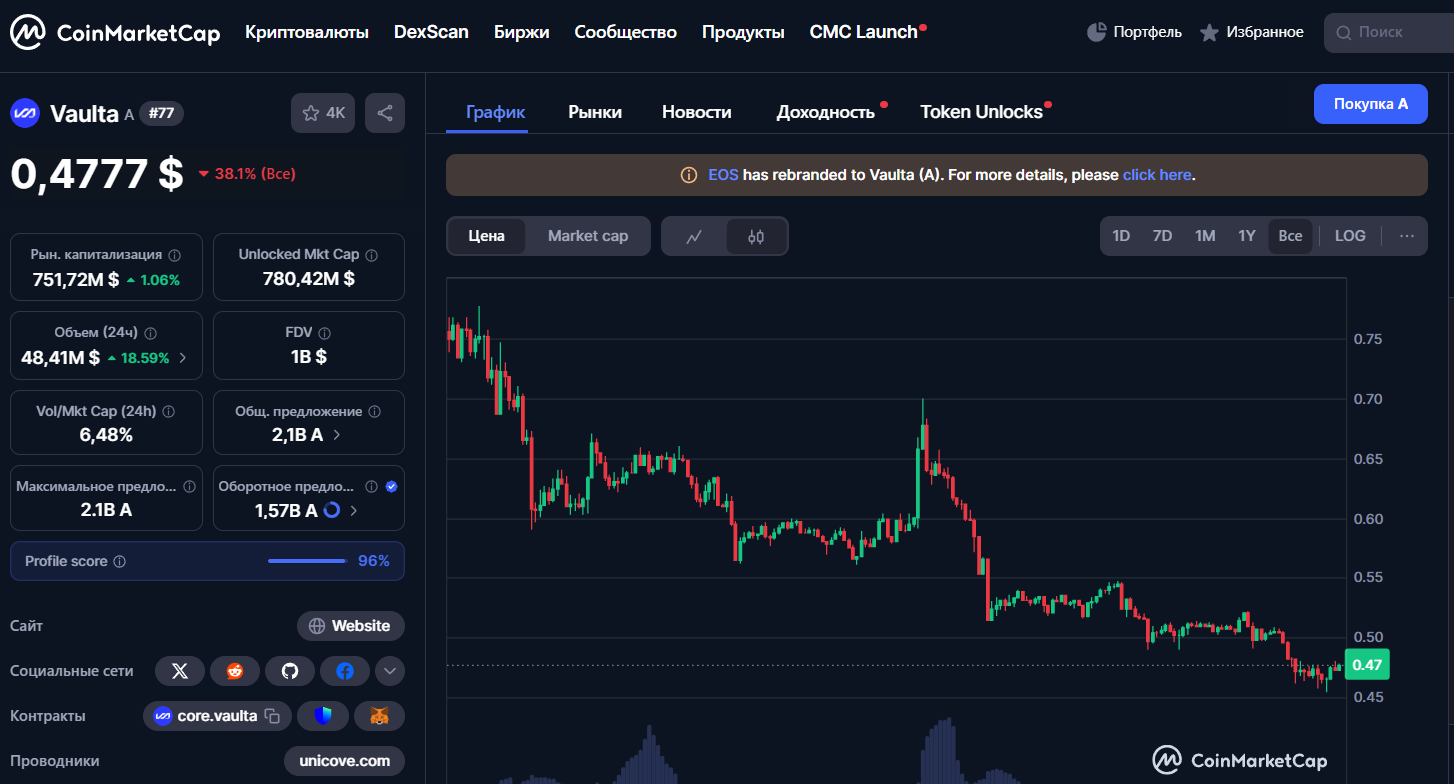Switch to the График tab
This screenshot has height=784, width=1454.
point(496,112)
